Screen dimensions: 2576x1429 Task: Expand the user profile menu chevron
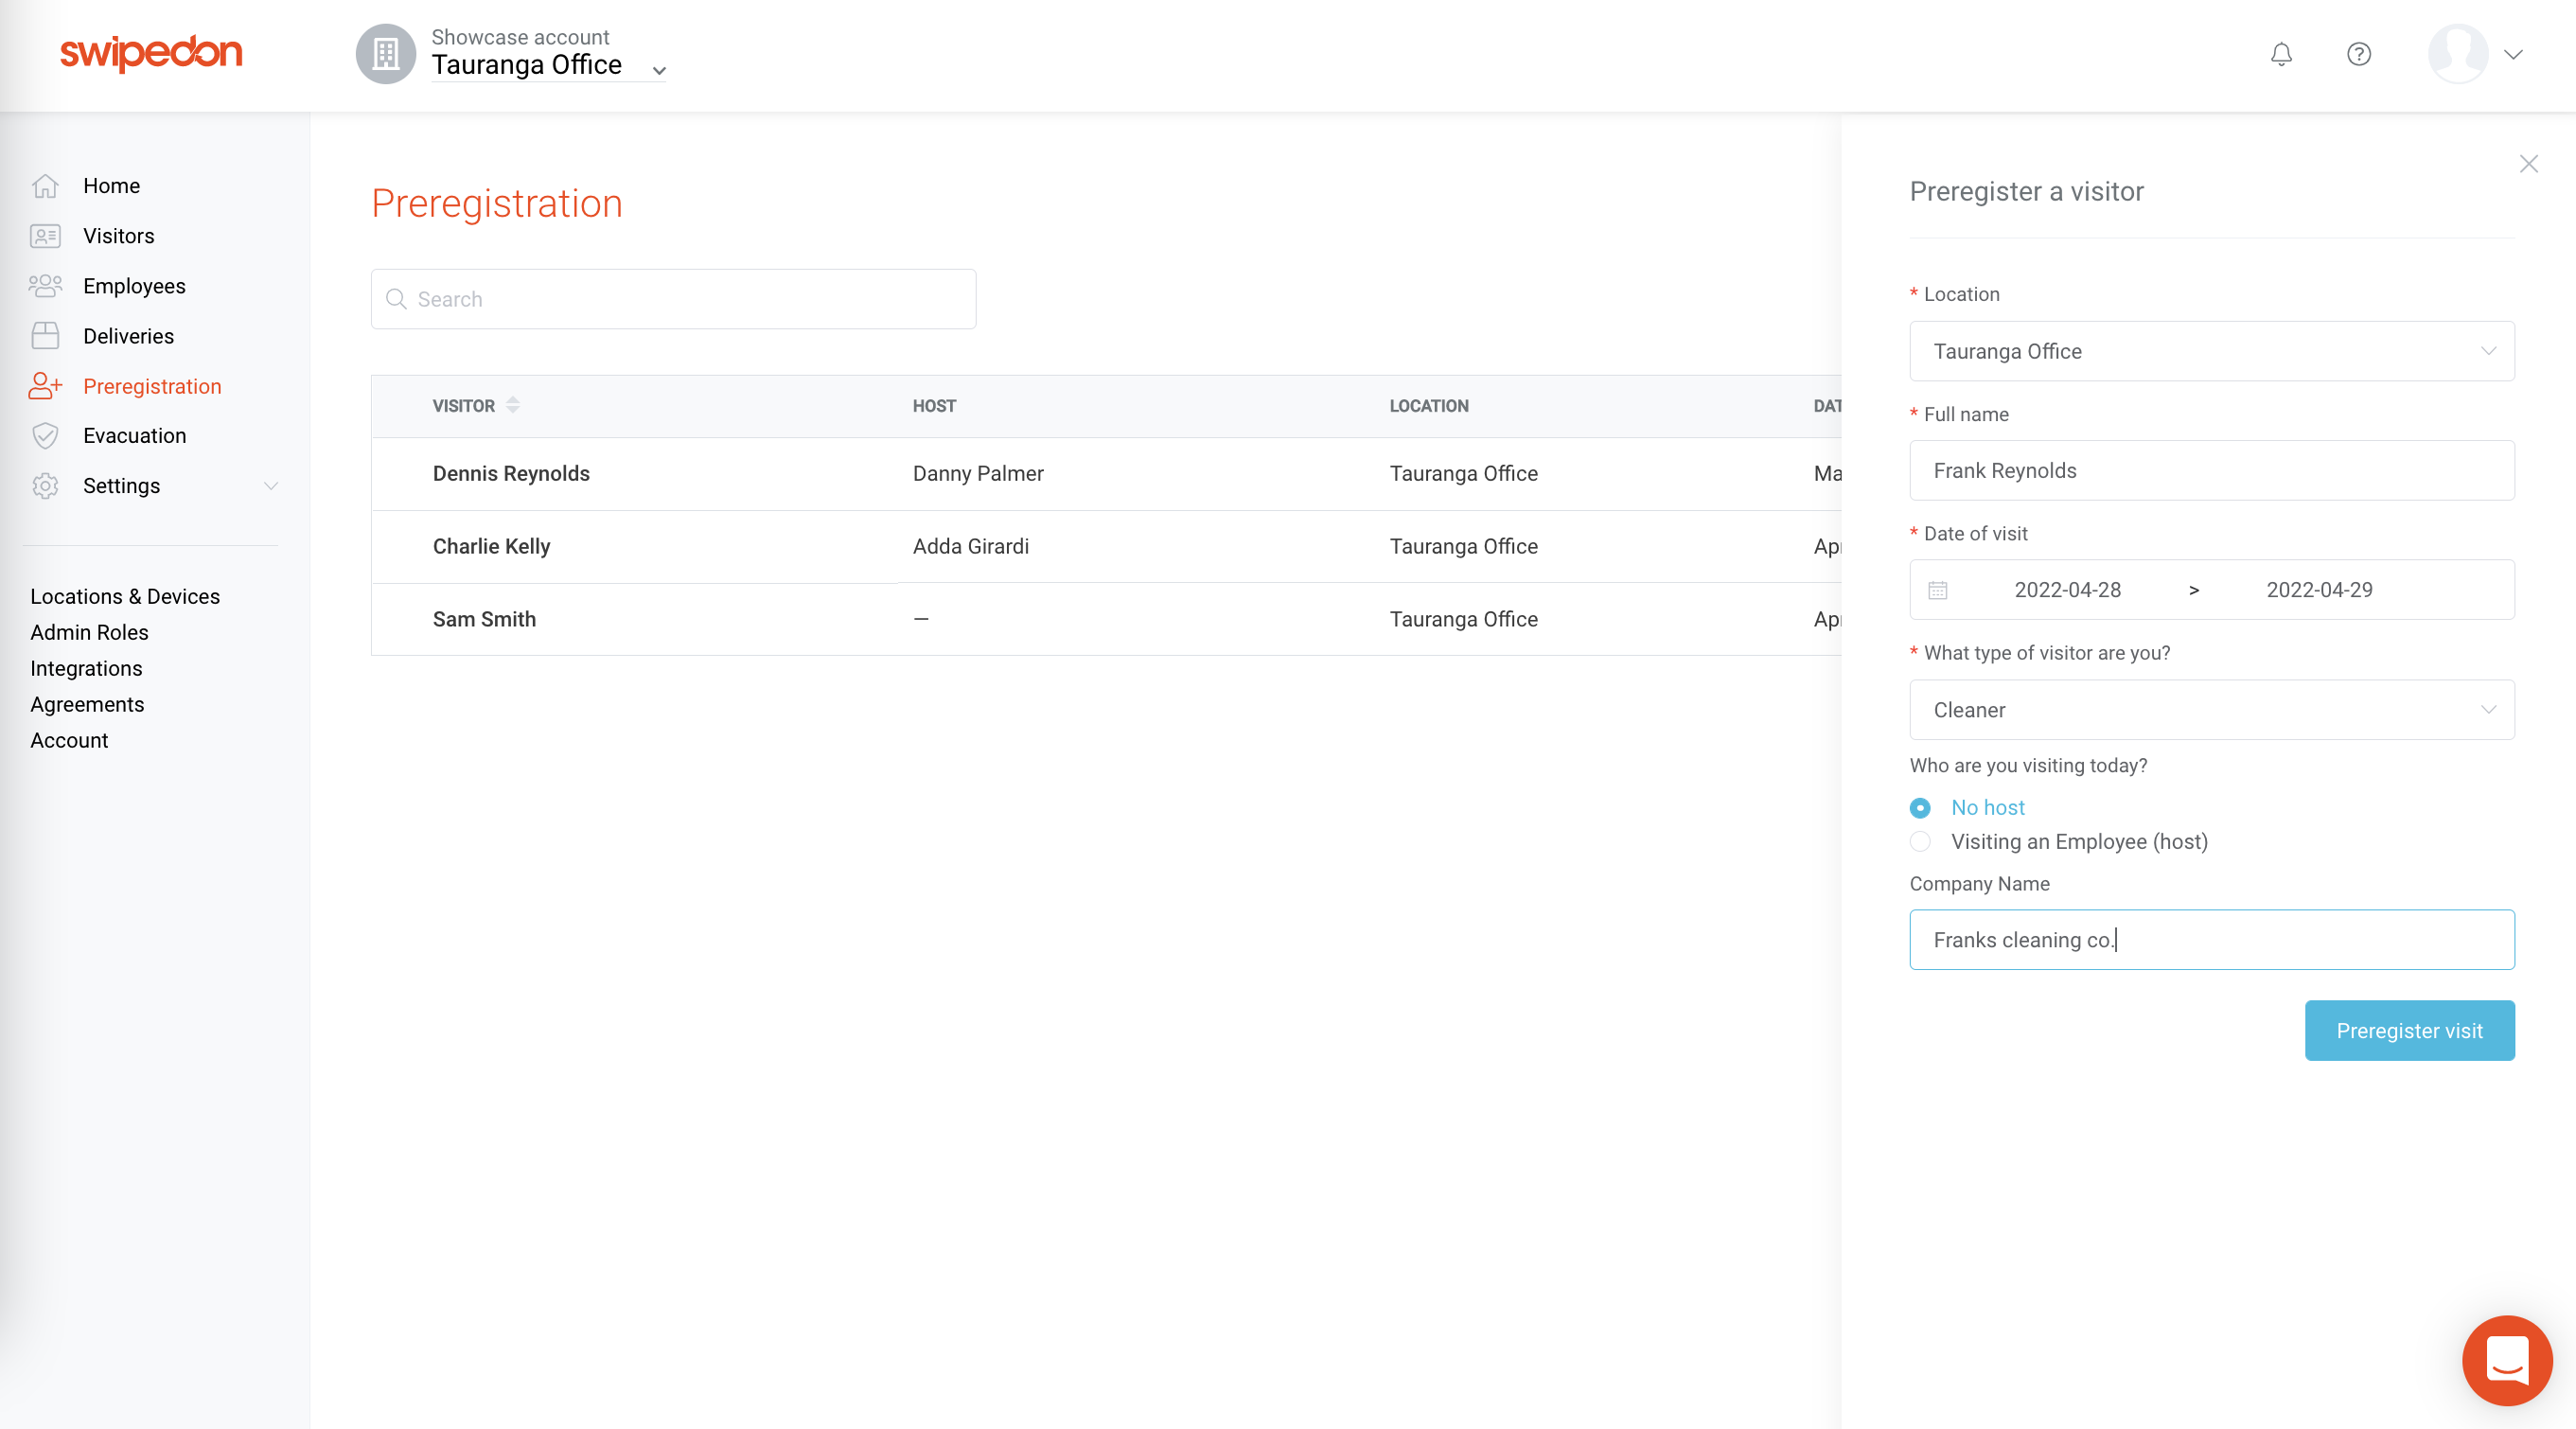coord(2513,54)
